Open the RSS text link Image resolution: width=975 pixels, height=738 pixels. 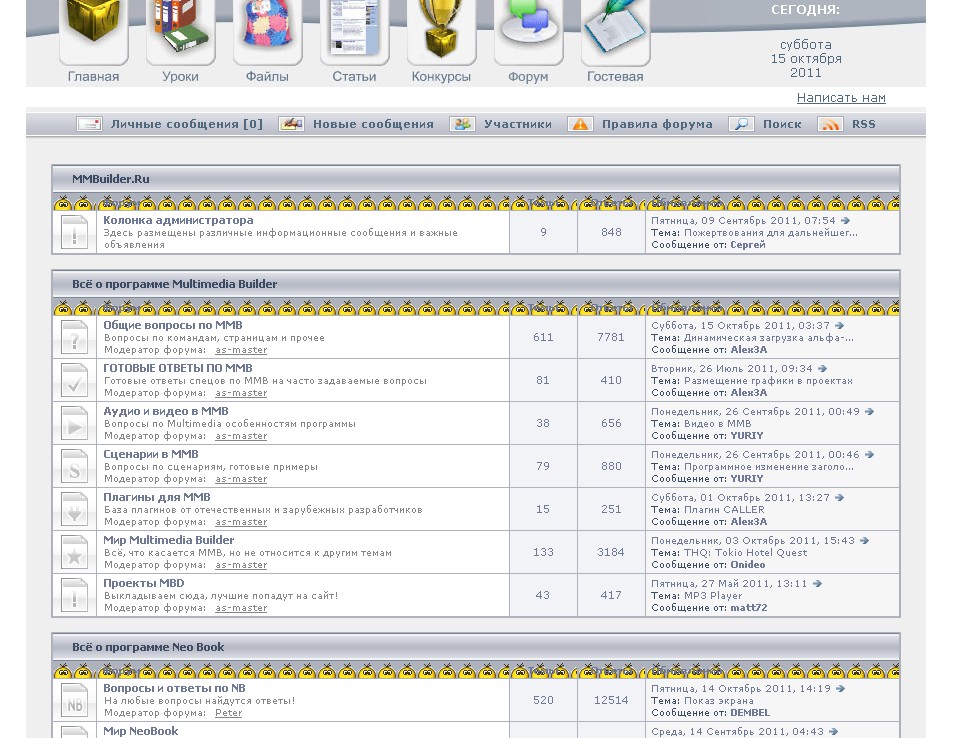[864, 124]
